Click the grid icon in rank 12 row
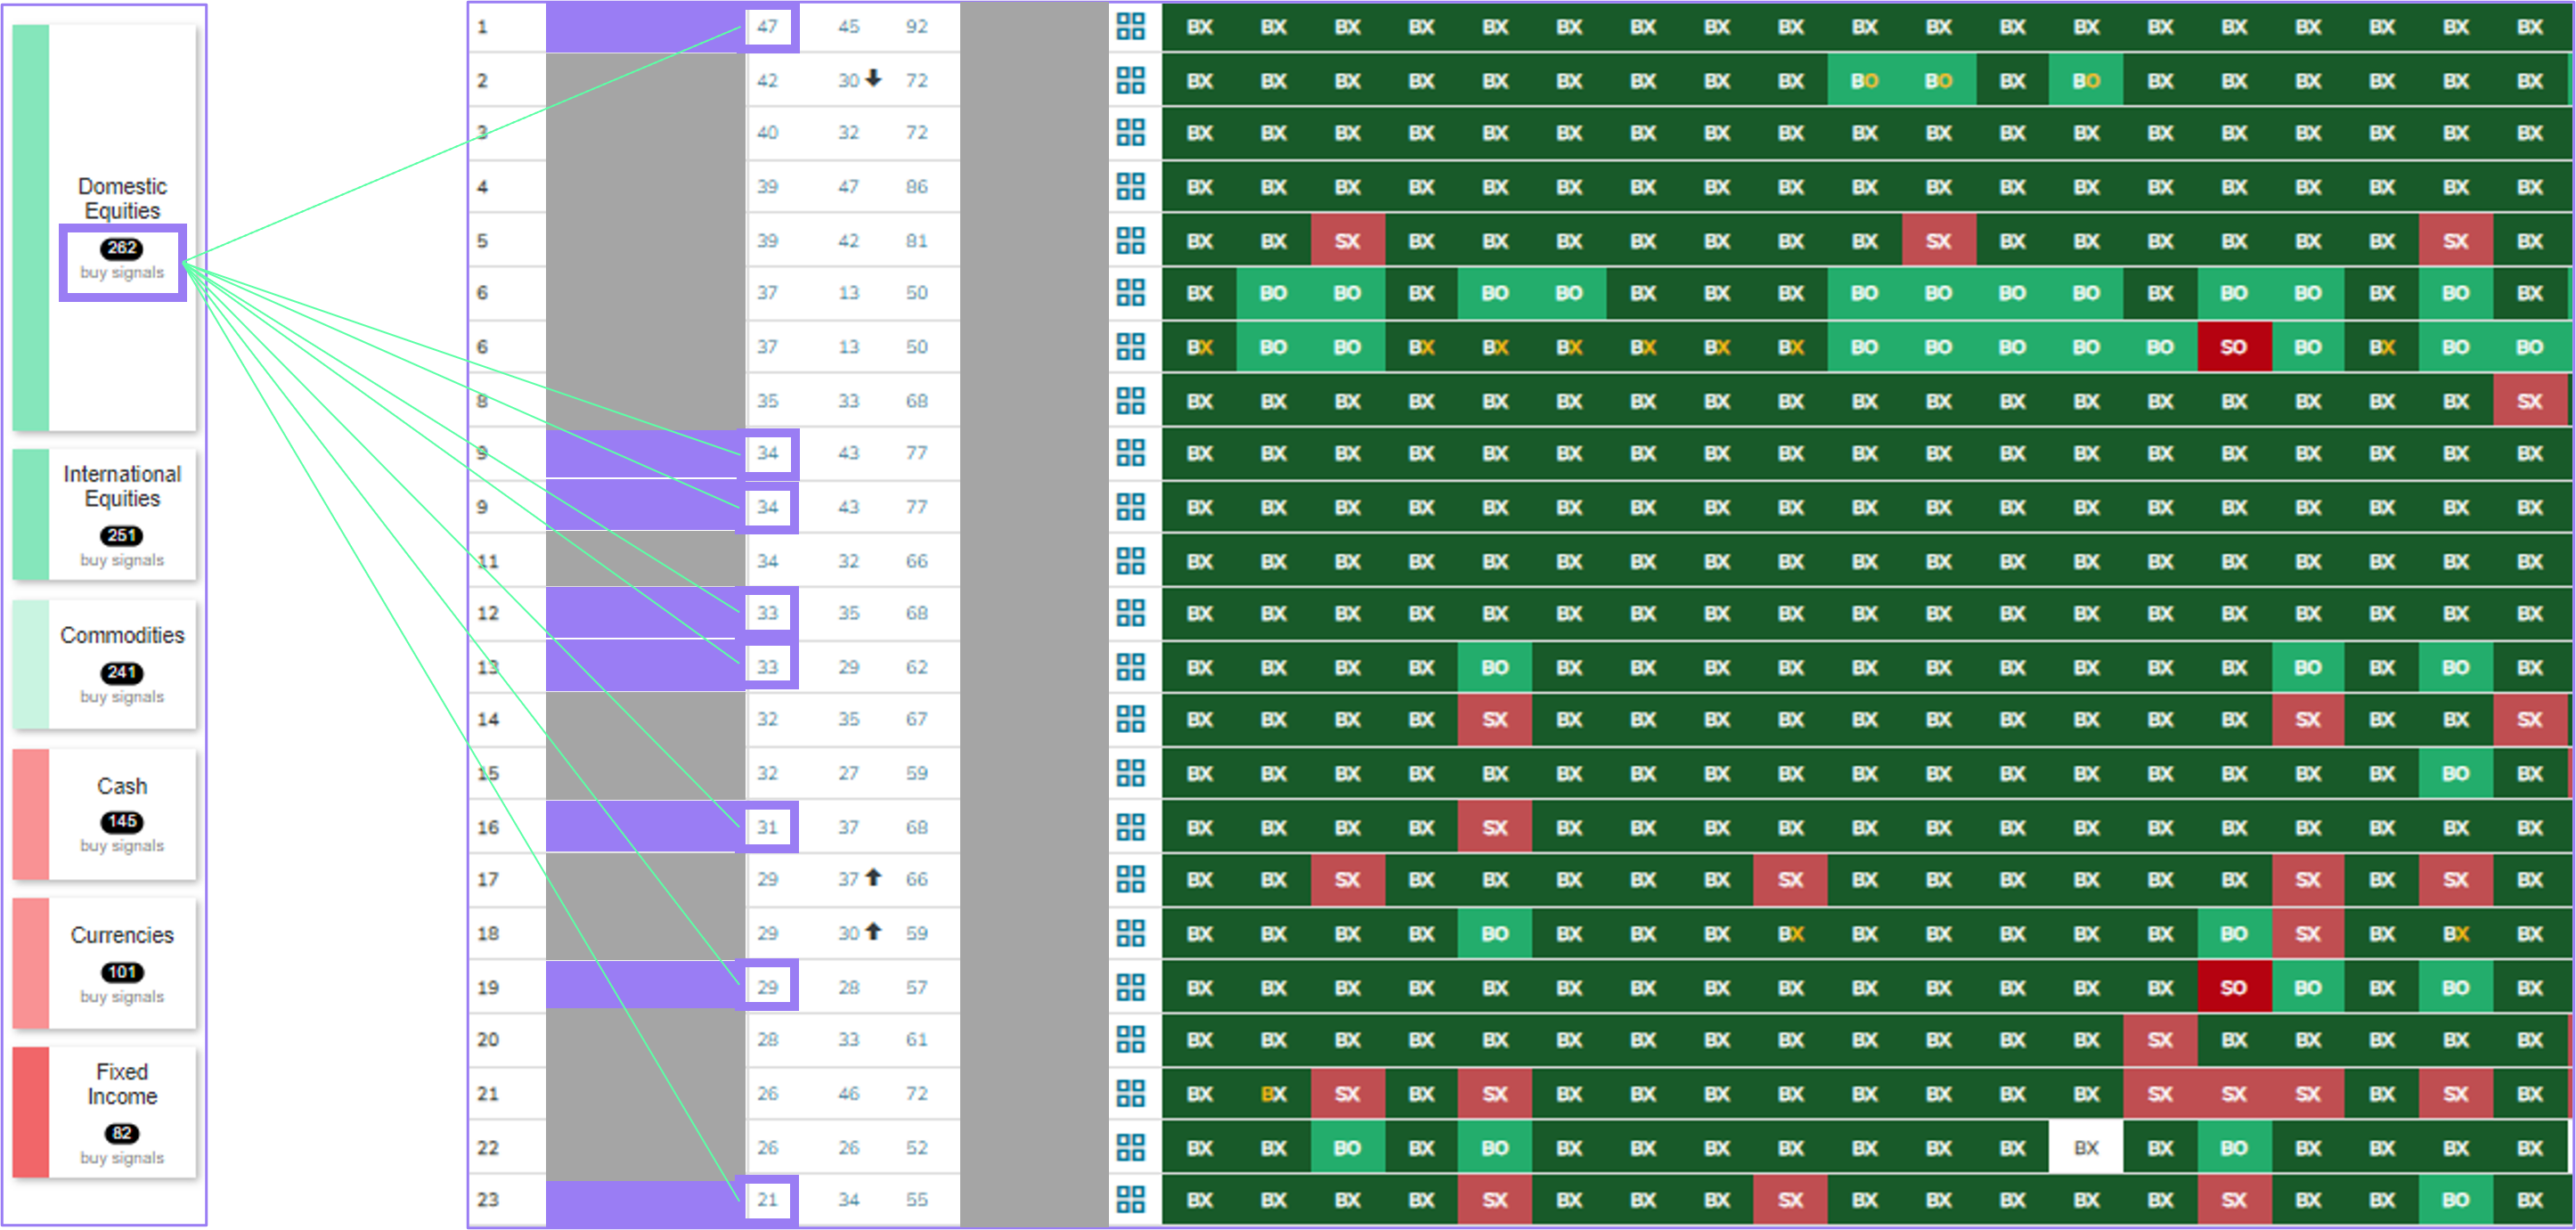 coord(1130,613)
